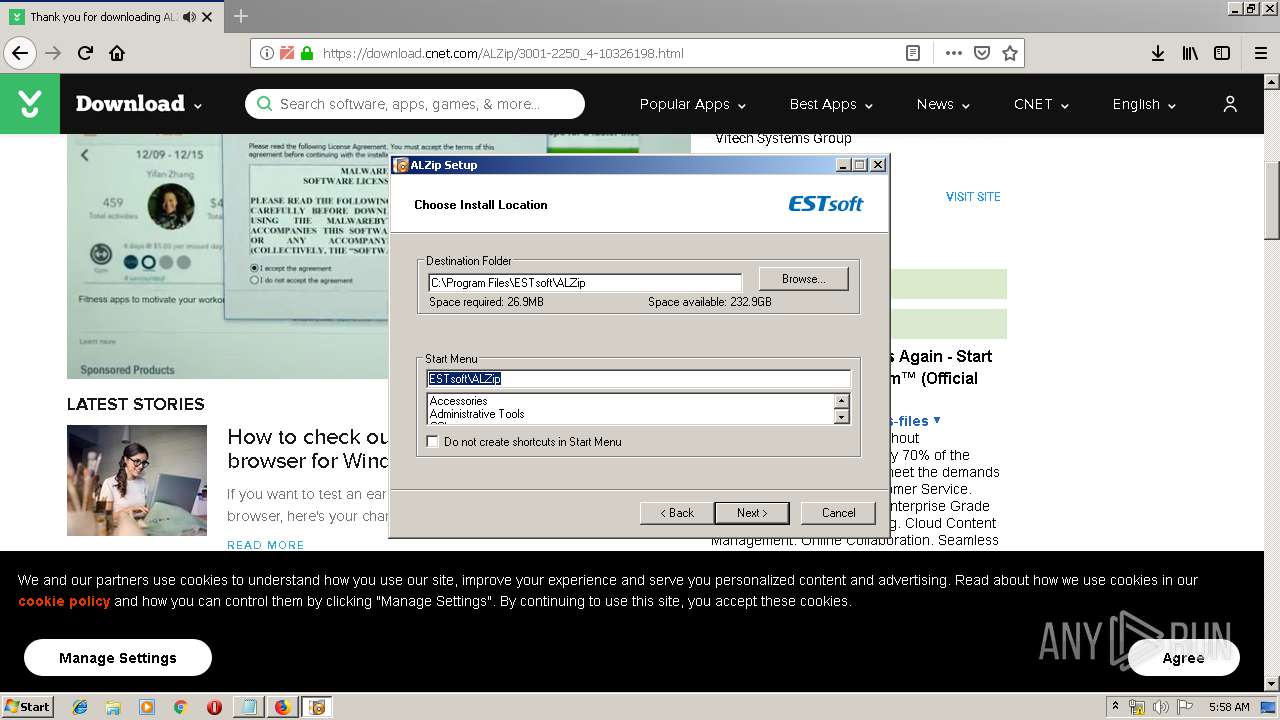Image resolution: width=1280 pixels, height=720 pixels.
Task: Click the clock showing 5:58 AM
Action: coord(1229,707)
